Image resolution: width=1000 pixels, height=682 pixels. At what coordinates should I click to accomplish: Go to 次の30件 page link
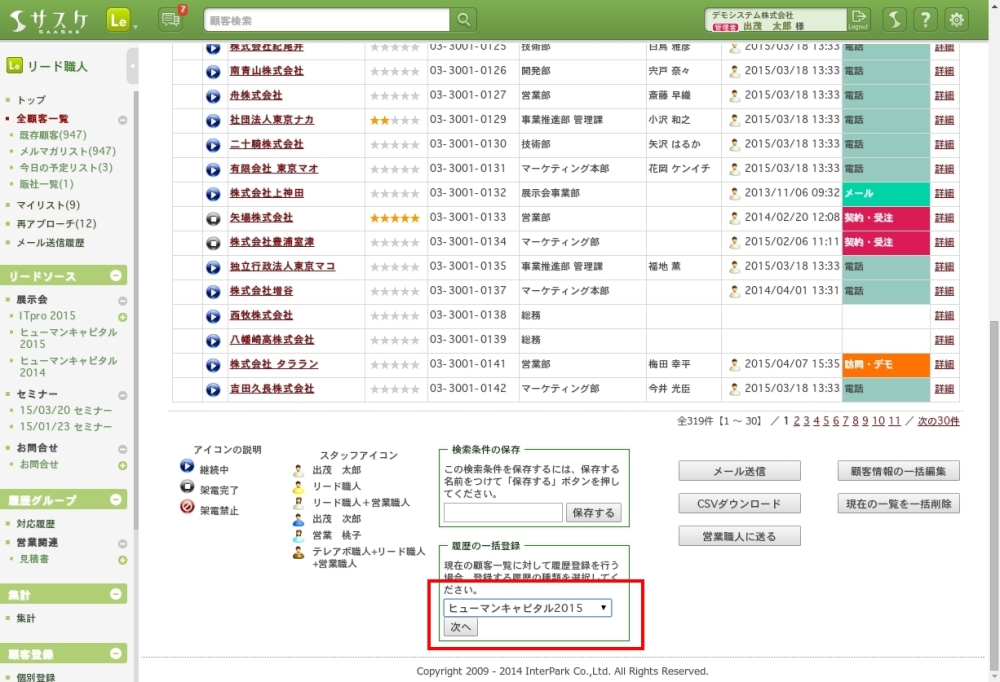pyautogui.click(x=938, y=421)
